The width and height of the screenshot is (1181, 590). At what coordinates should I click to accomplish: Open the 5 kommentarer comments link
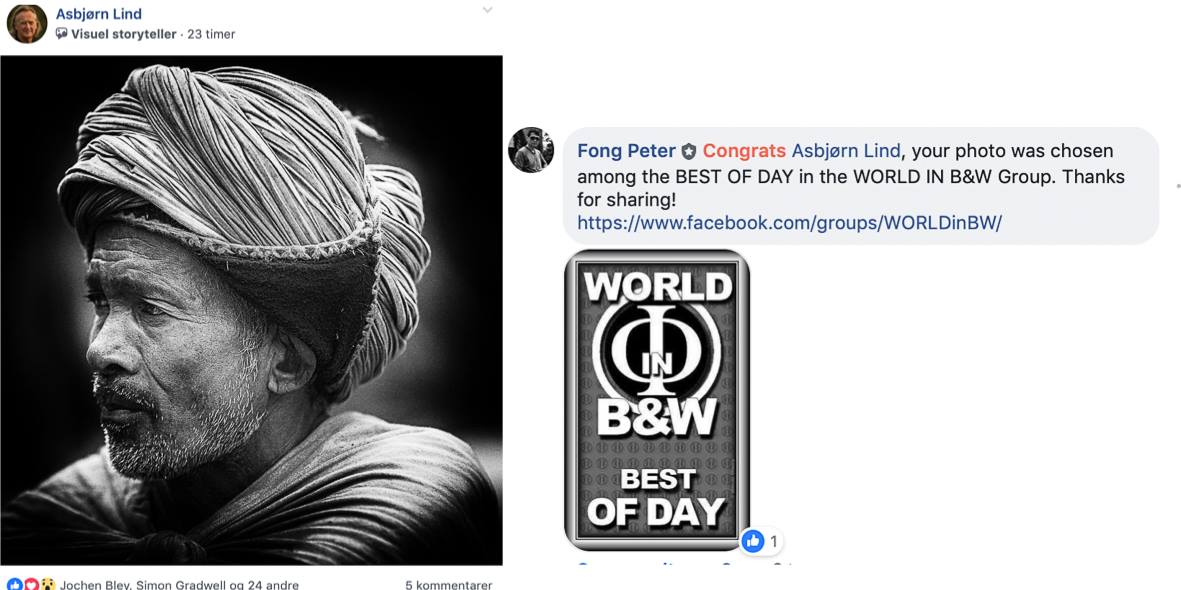click(449, 585)
